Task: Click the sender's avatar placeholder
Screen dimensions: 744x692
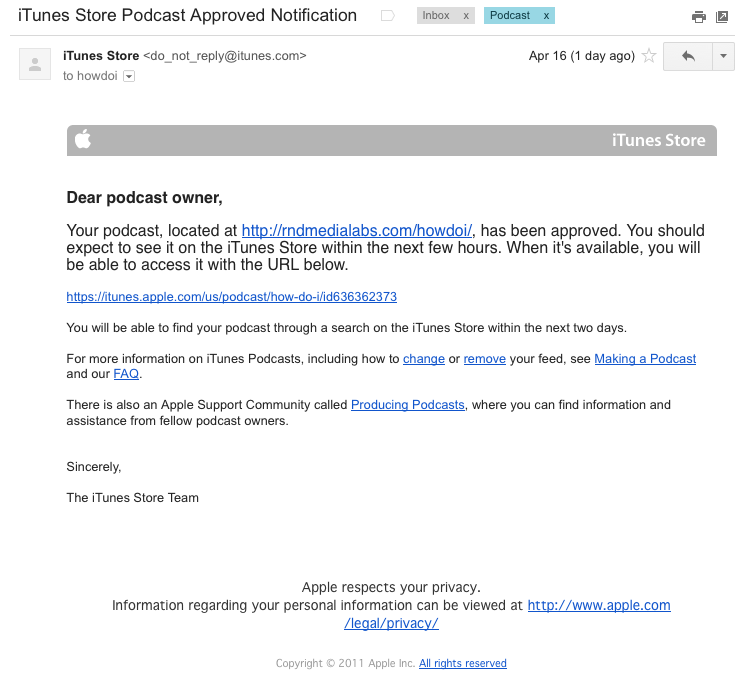Action: pos(35,64)
